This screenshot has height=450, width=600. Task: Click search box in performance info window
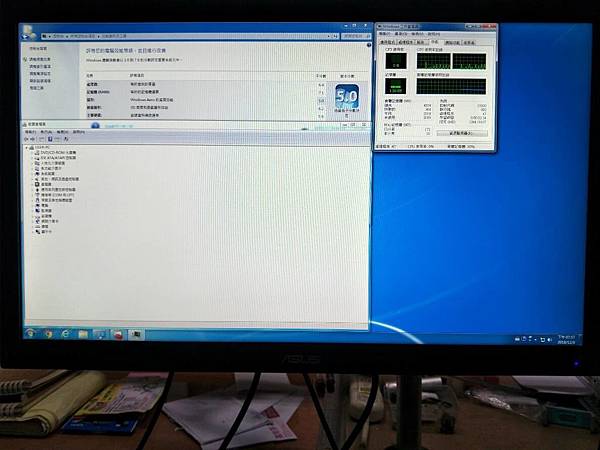tap(356, 36)
